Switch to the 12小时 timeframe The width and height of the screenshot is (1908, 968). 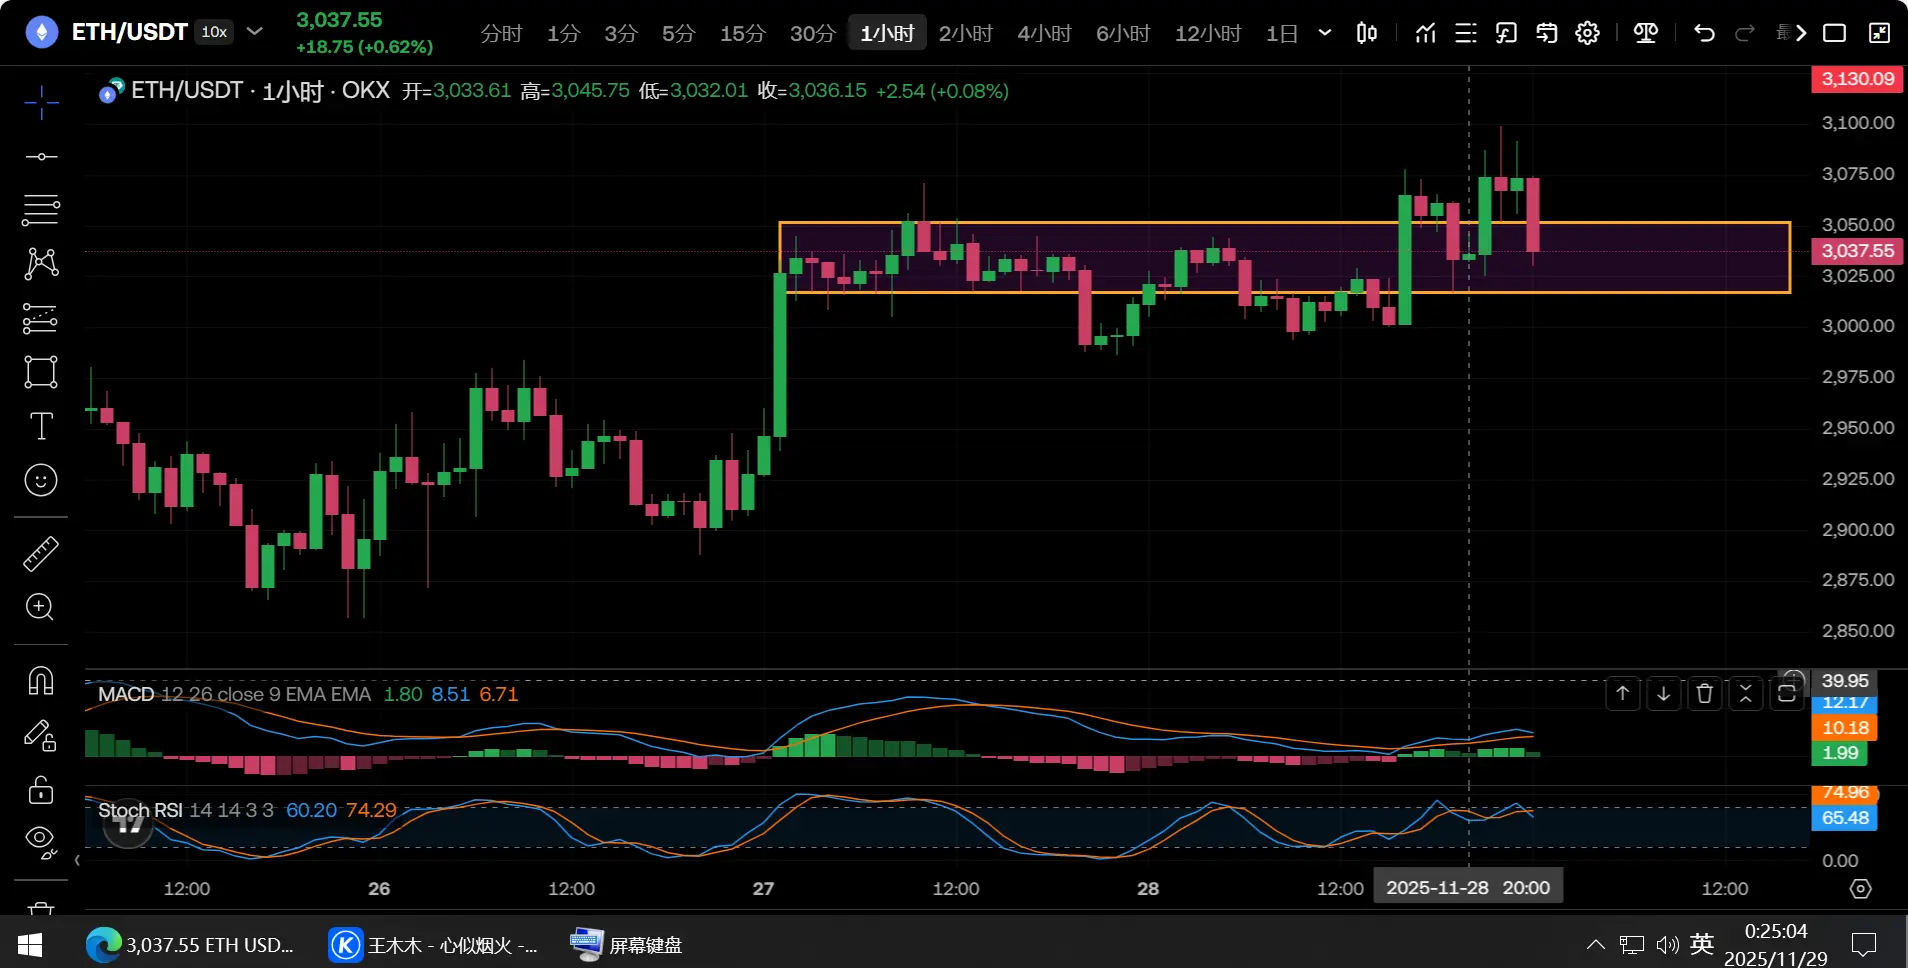pyautogui.click(x=1208, y=34)
